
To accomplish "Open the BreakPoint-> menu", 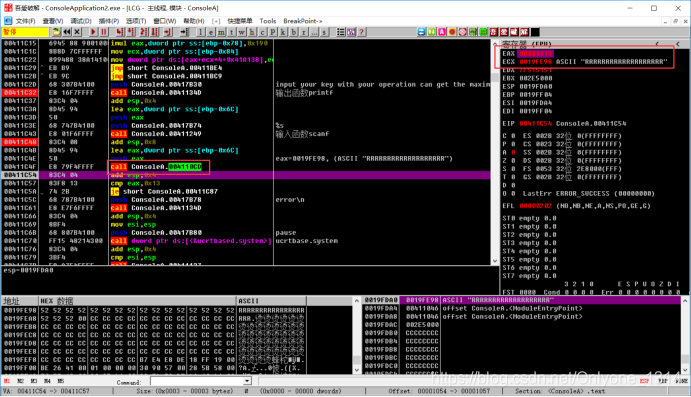I will click(x=303, y=21).
